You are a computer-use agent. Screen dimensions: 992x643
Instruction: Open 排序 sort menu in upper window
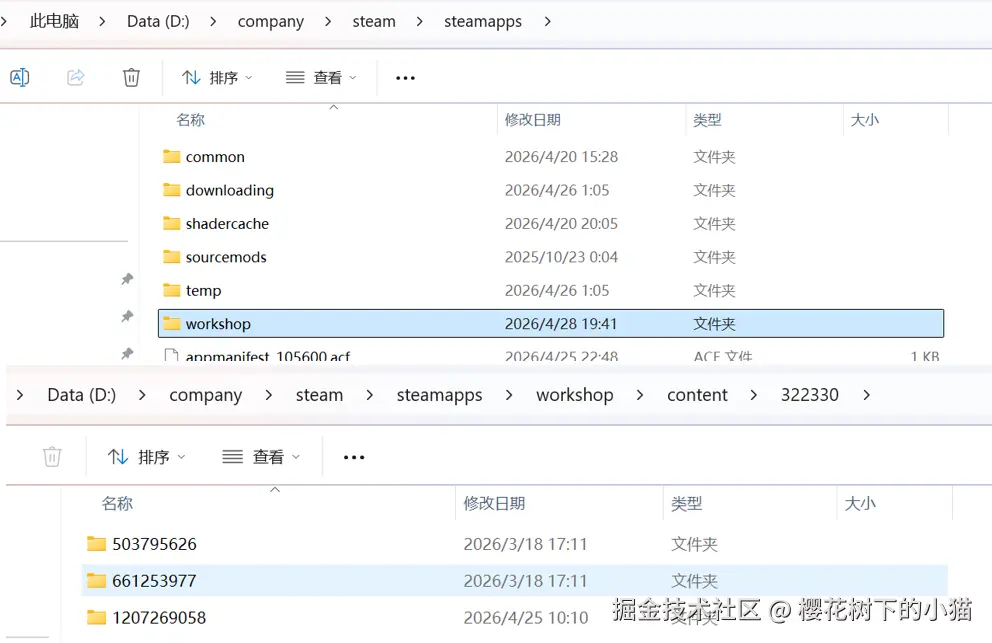click(x=217, y=77)
